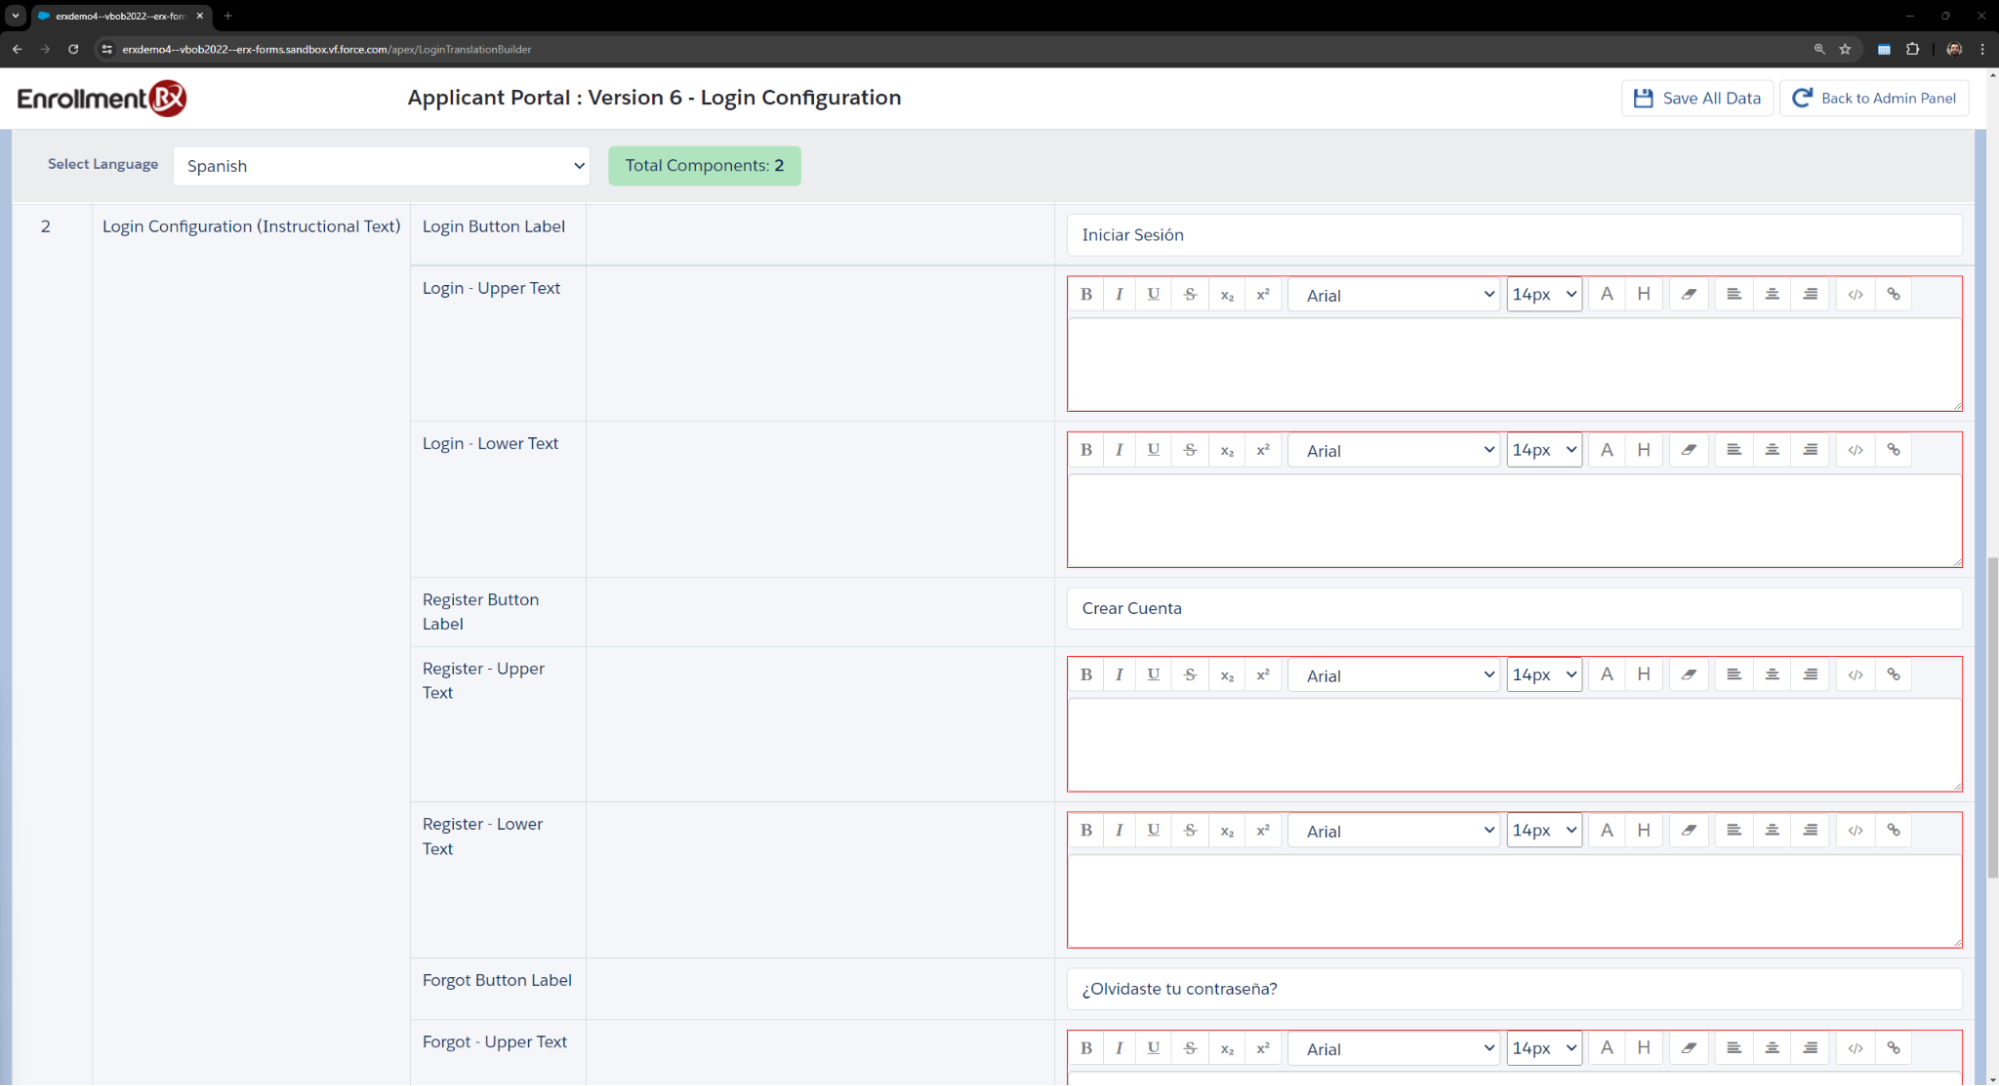Click Save All Data button
This screenshot has height=1086, width=1999.
pos(1697,98)
